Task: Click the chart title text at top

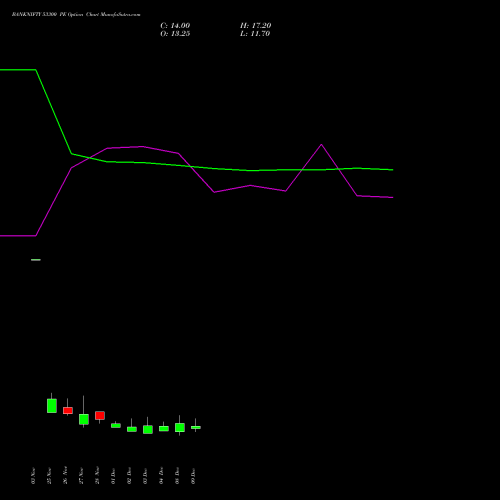Action: click(x=76, y=14)
